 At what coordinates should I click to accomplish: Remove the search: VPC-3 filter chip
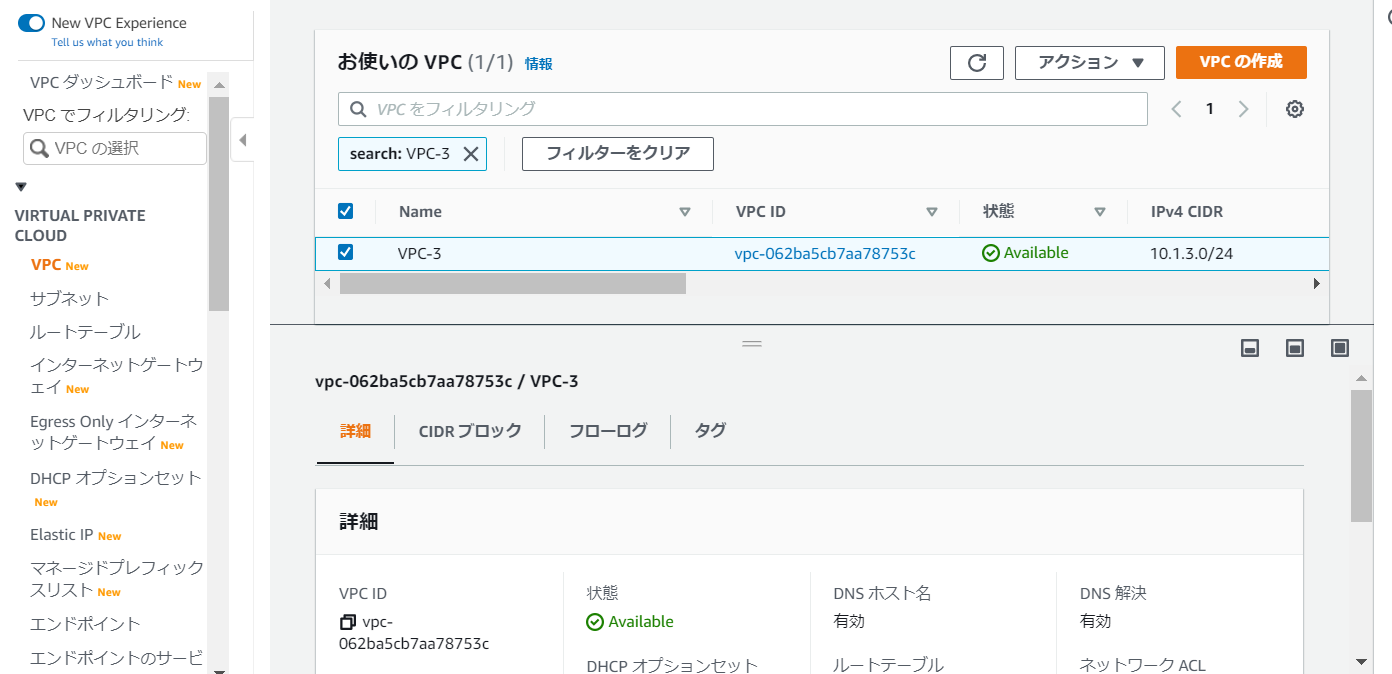point(470,154)
